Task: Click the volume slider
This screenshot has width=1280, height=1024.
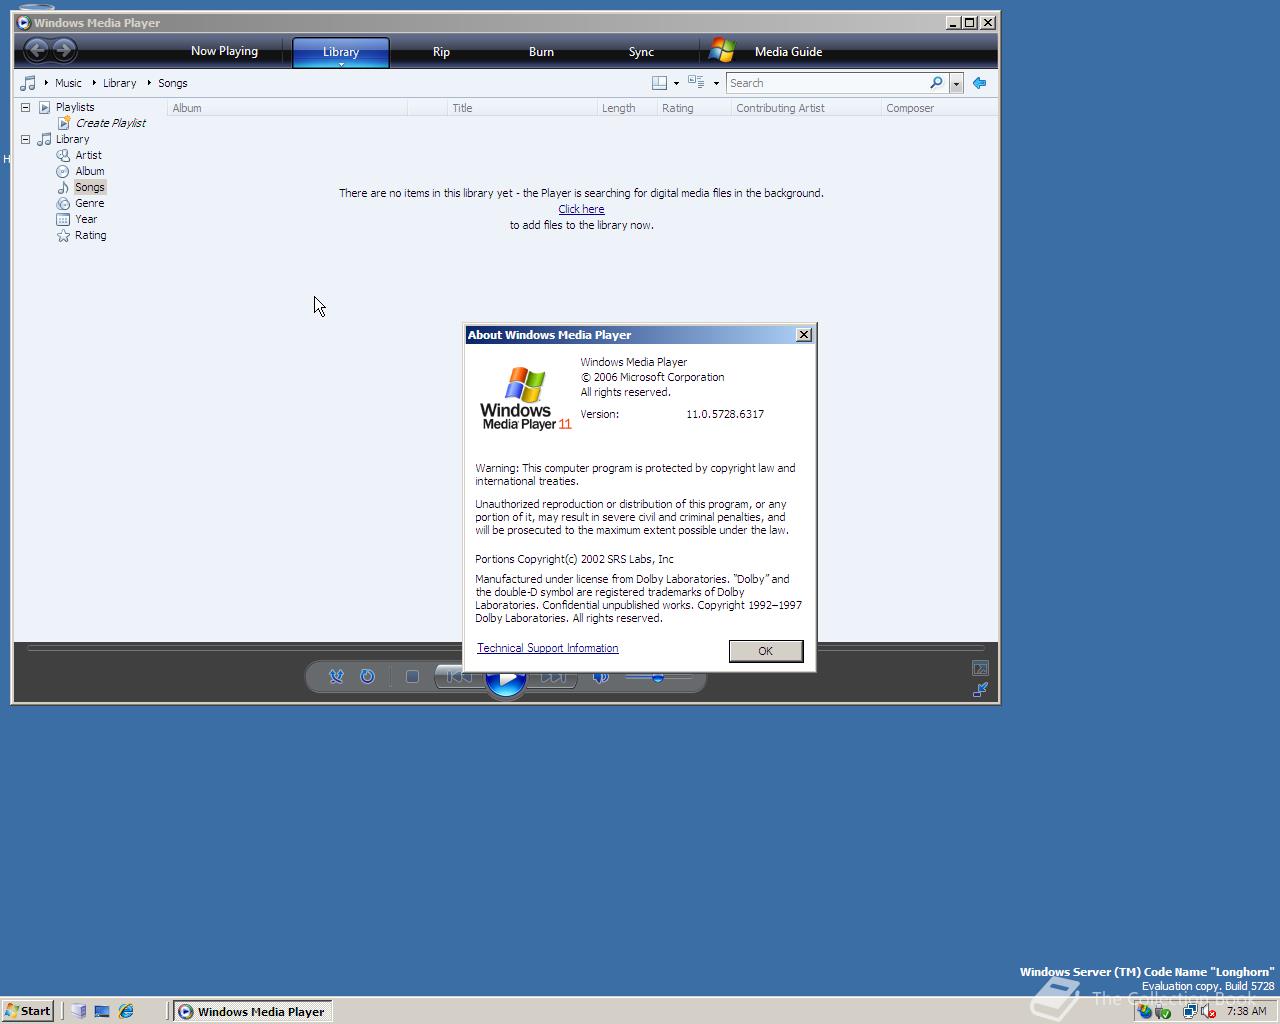Action: pos(659,677)
